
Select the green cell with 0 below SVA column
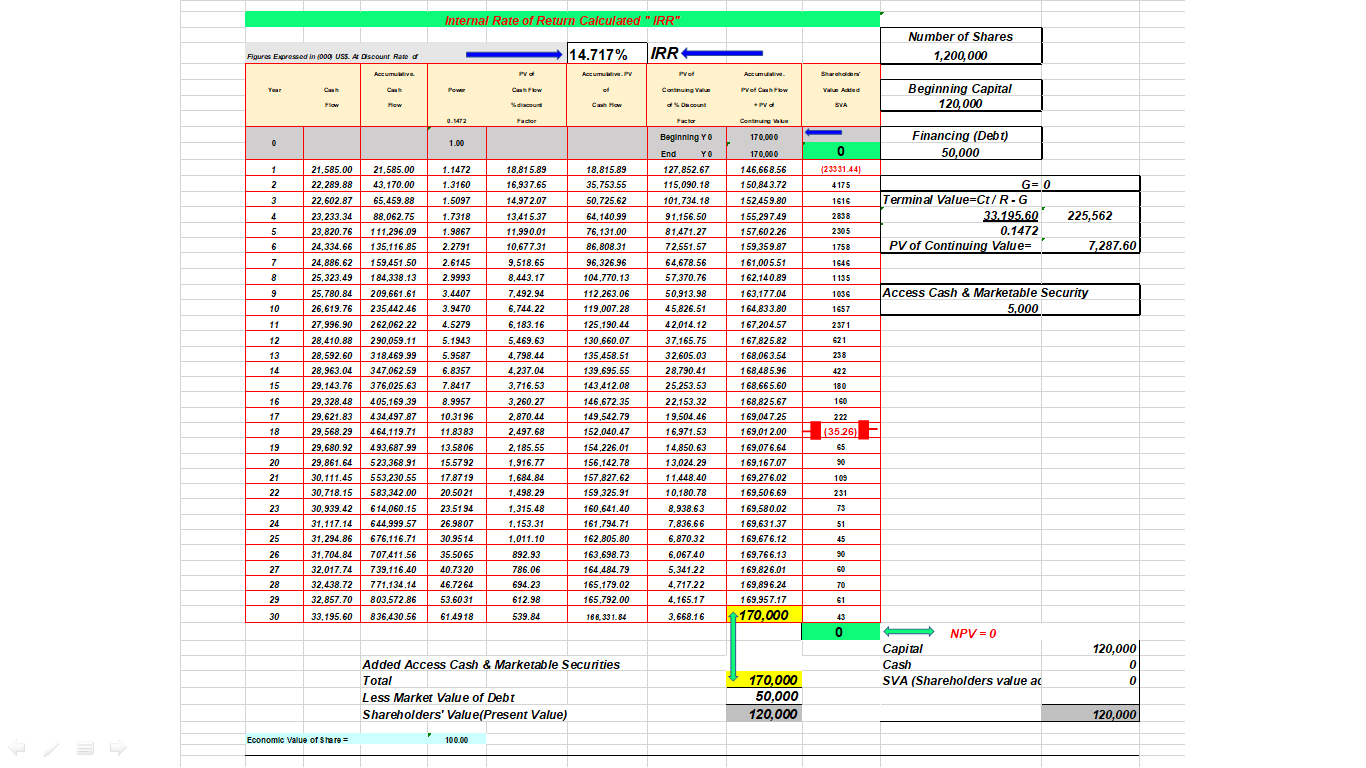840,632
